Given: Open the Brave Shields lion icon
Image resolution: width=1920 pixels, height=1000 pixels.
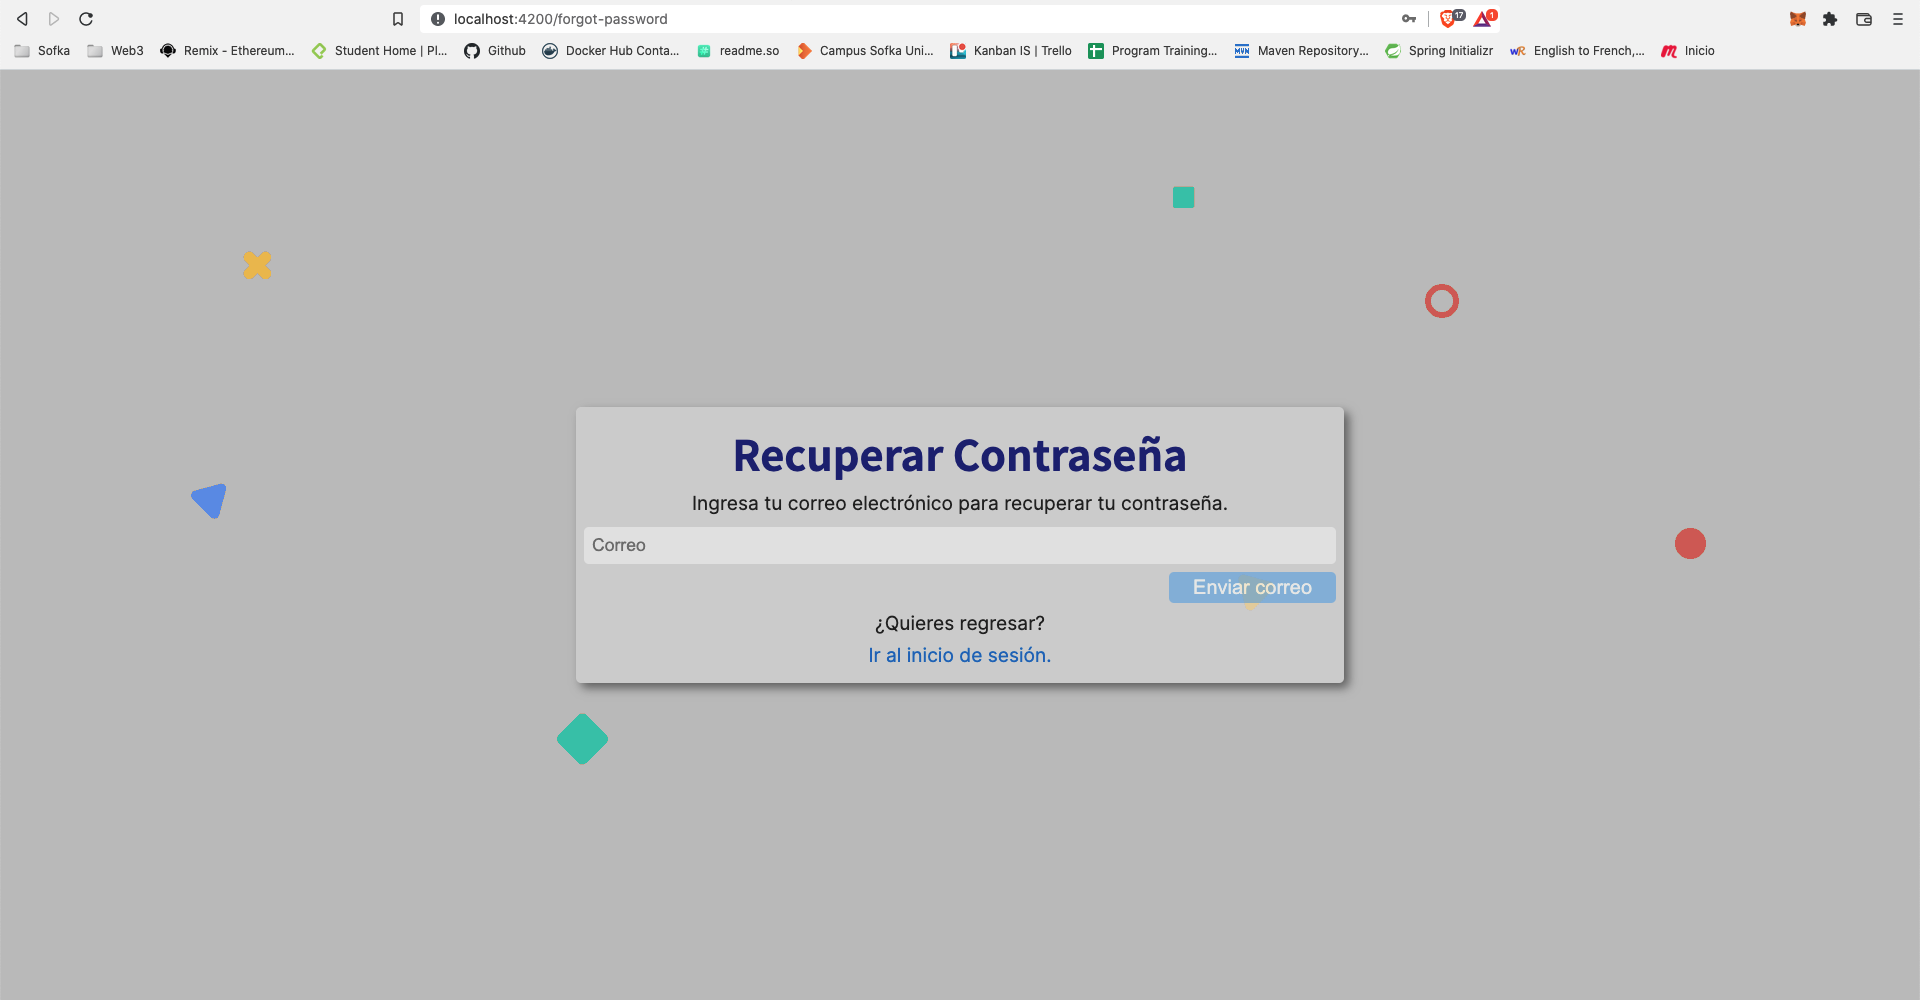Looking at the screenshot, I should [x=1447, y=18].
